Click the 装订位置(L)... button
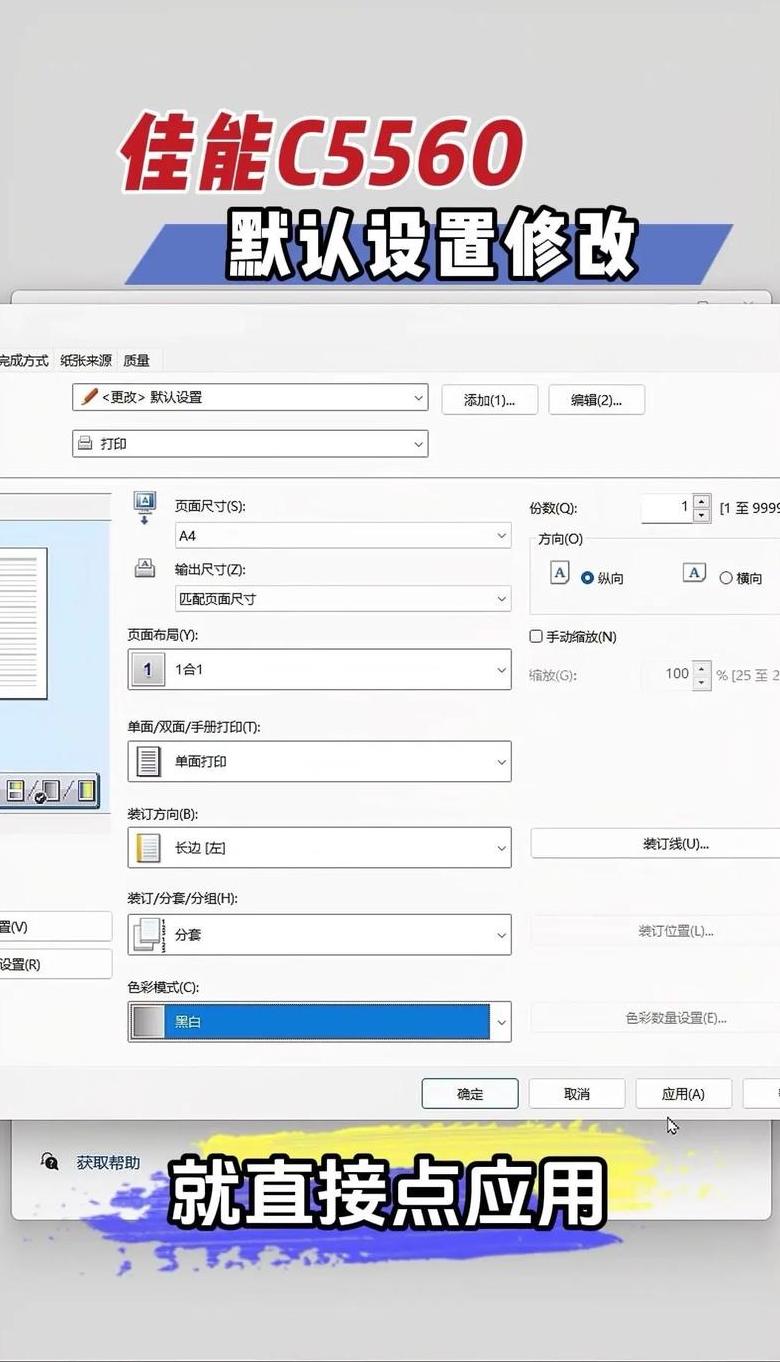Viewport: 780px width, 1362px height. pyautogui.click(x=655, y=930)
